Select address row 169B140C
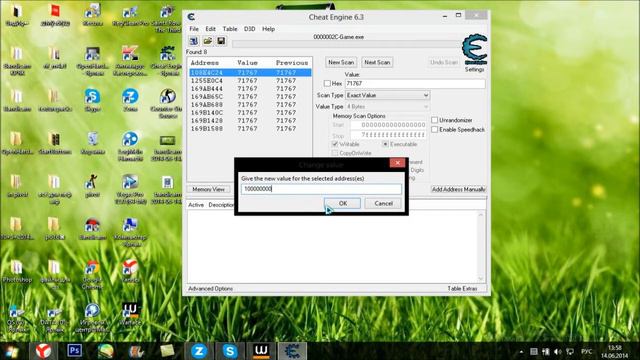The width and height of the screenshot is (640, 360). click(x=250, y=113)
